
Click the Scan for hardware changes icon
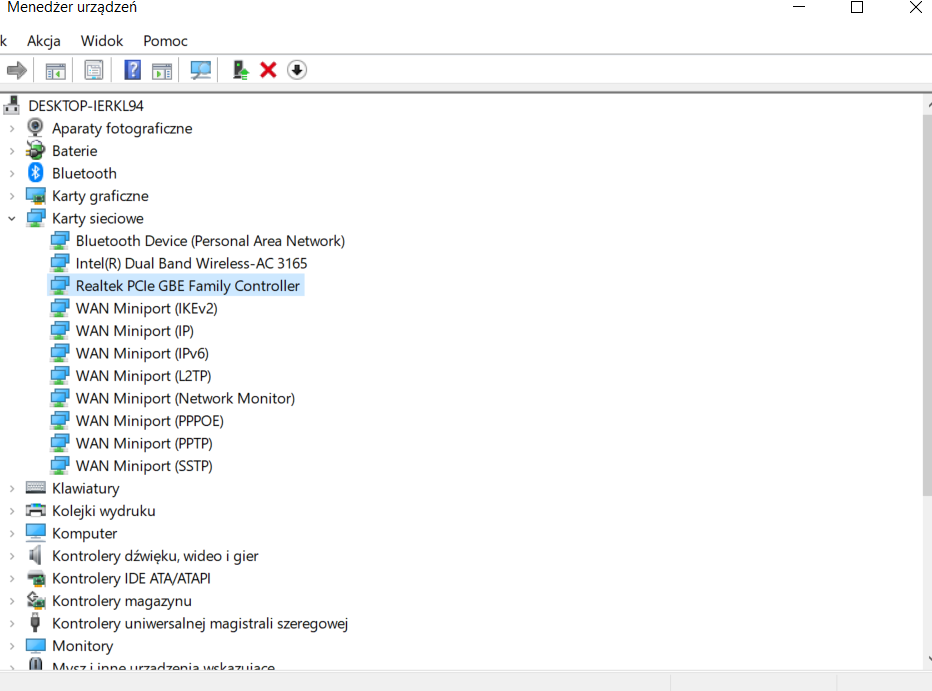(x=200, y=70)
